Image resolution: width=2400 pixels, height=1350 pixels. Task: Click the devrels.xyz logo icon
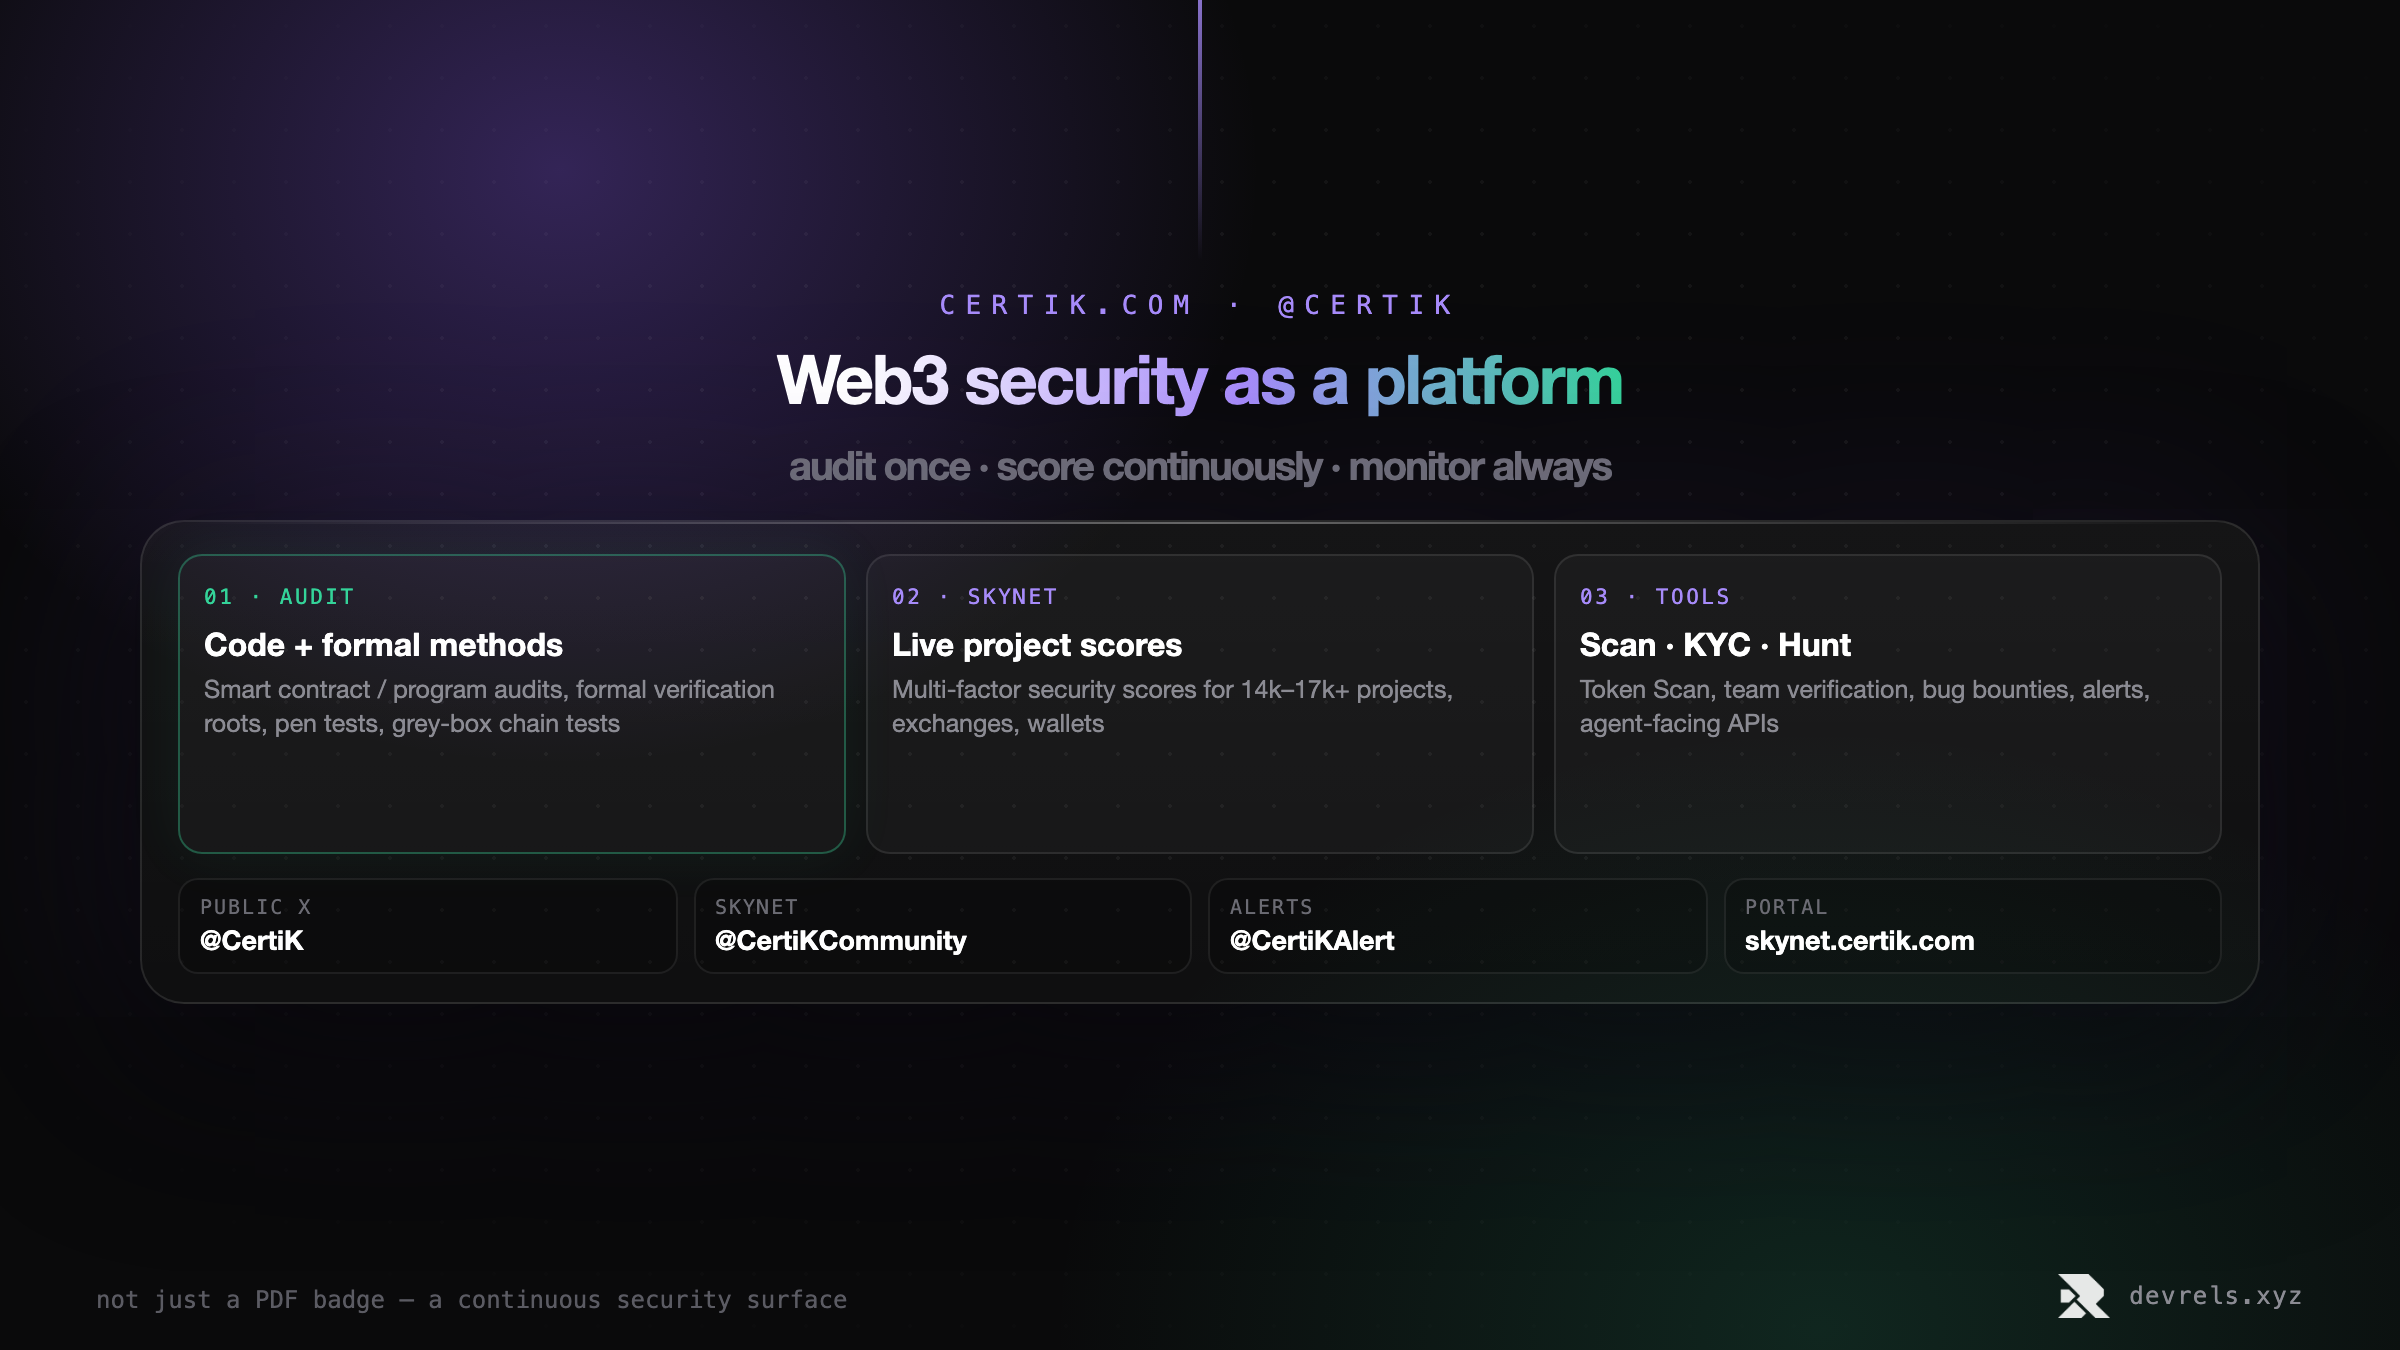click(2083, 1296)
